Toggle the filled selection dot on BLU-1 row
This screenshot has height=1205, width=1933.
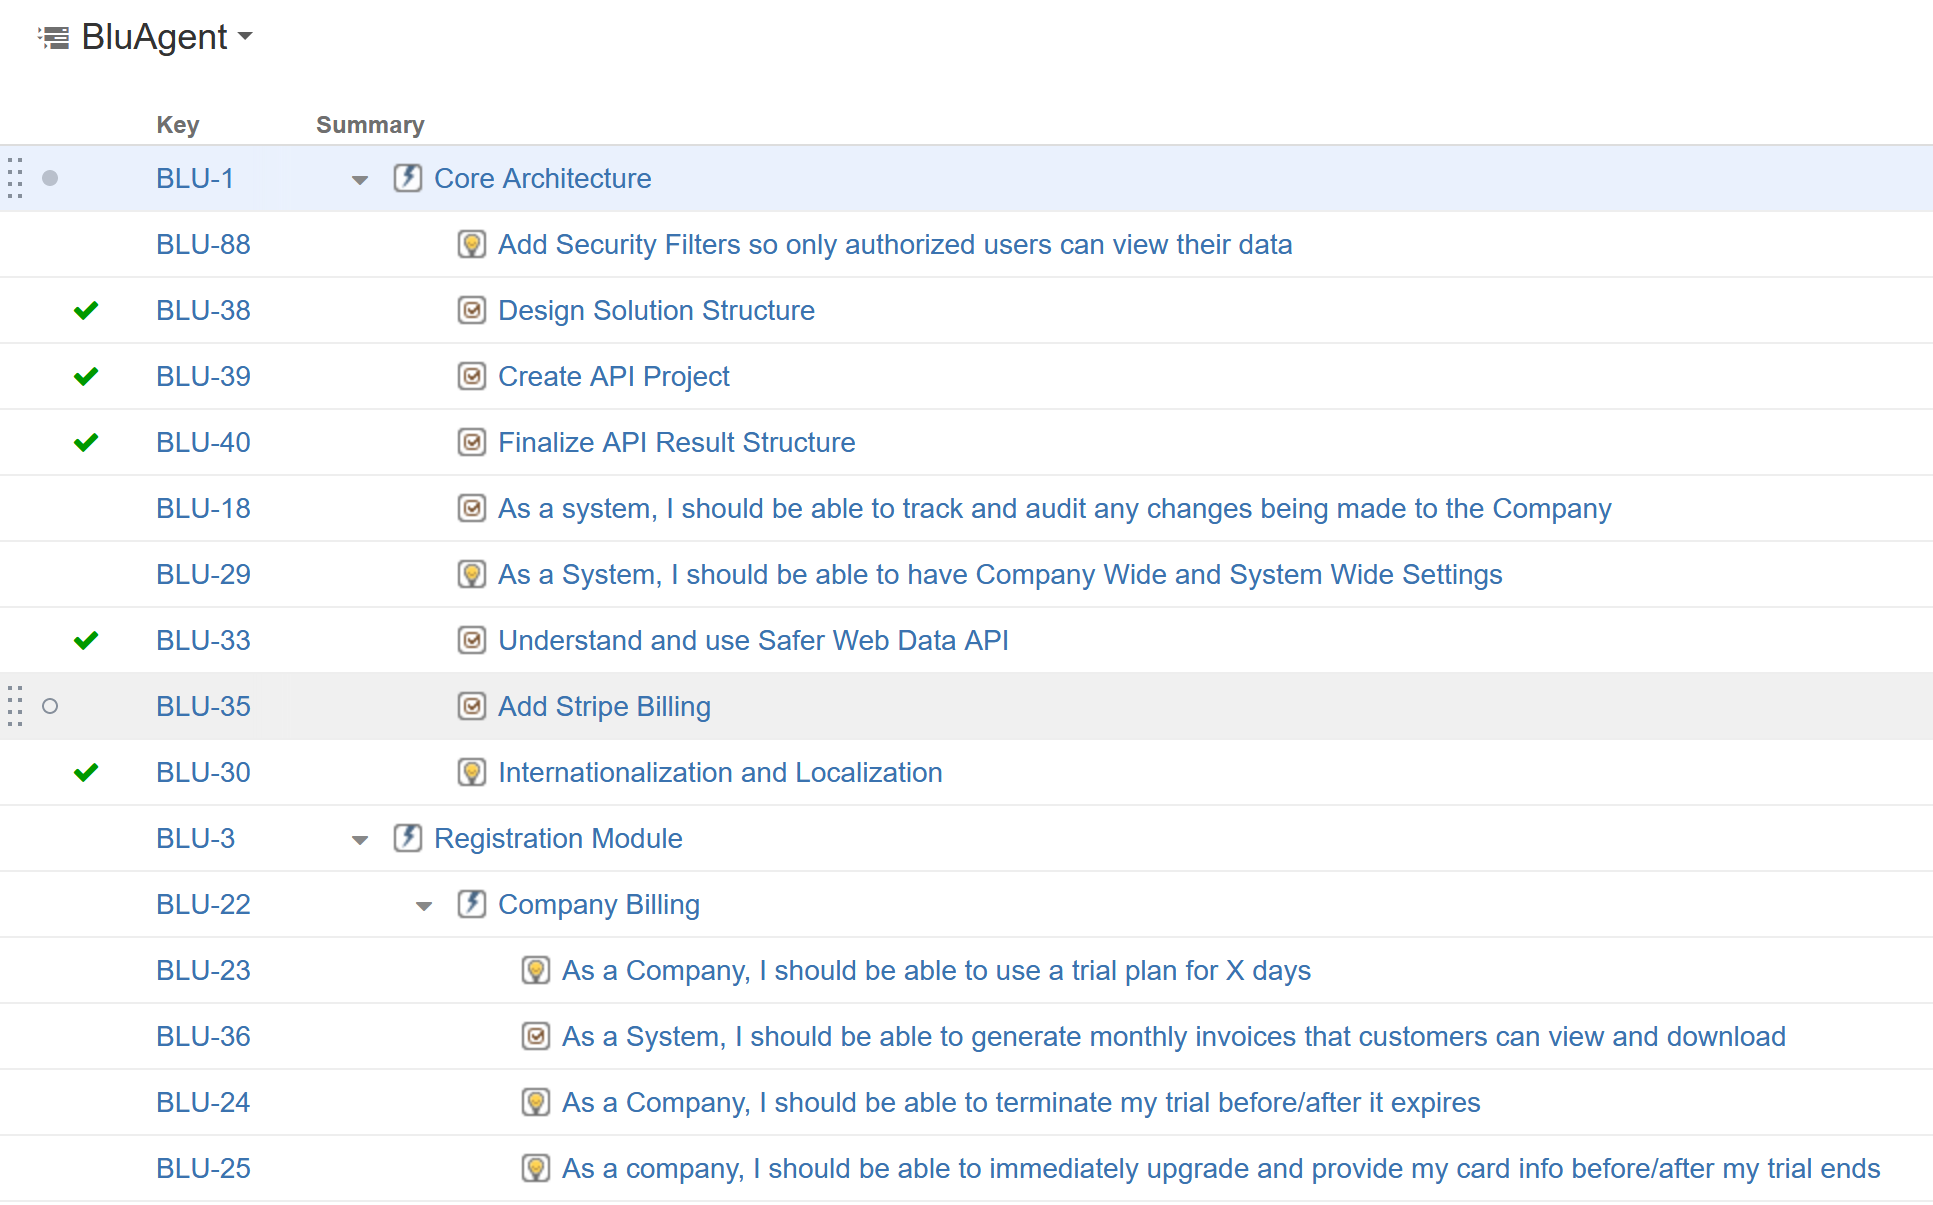pyautogui.click(x=50, y=178)
